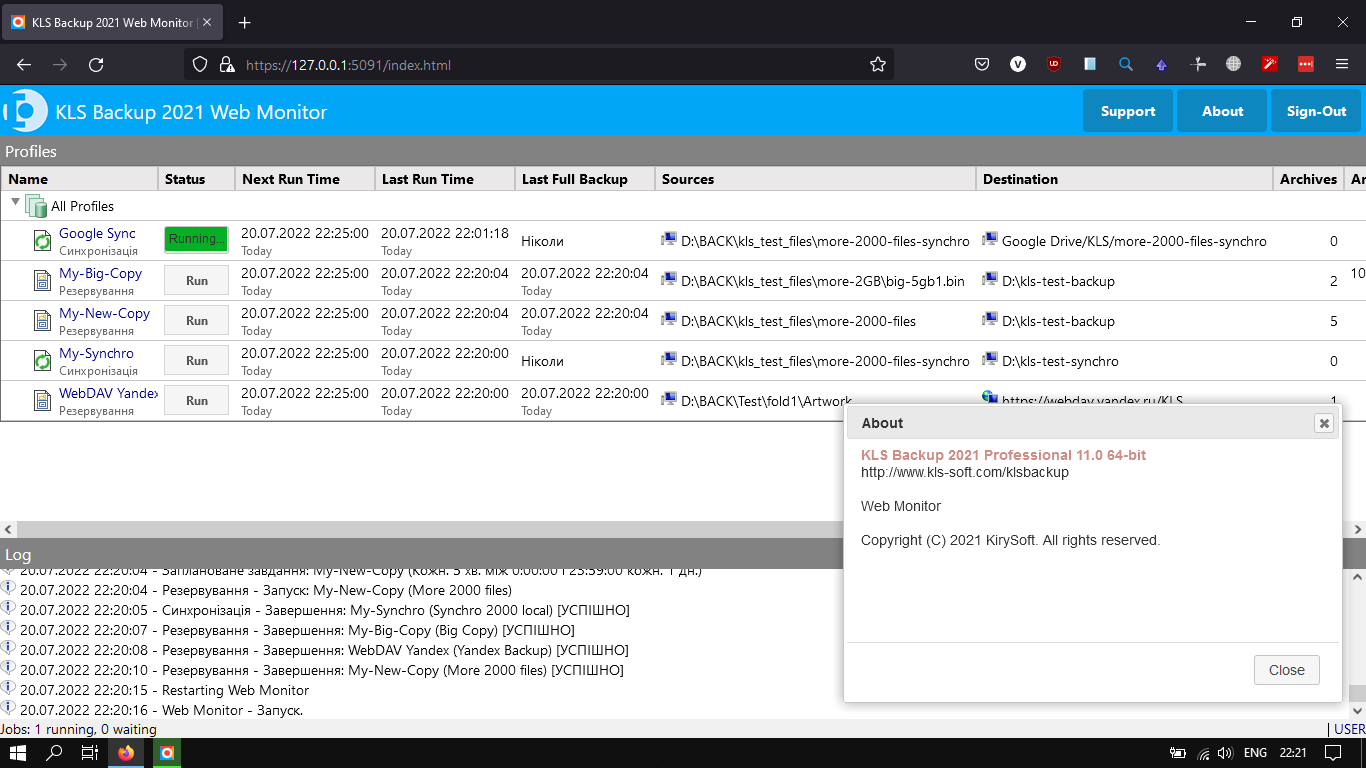Run the My-New-Copy profile
1366x768 pixels.
click(196, 320)
